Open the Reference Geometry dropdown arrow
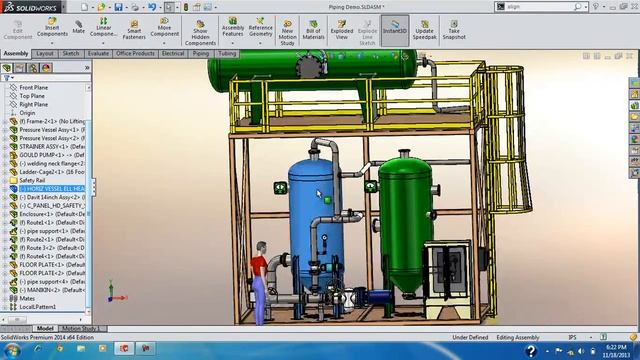The width and height of the screenshot is (640, 360). click(x=260, y=43)
